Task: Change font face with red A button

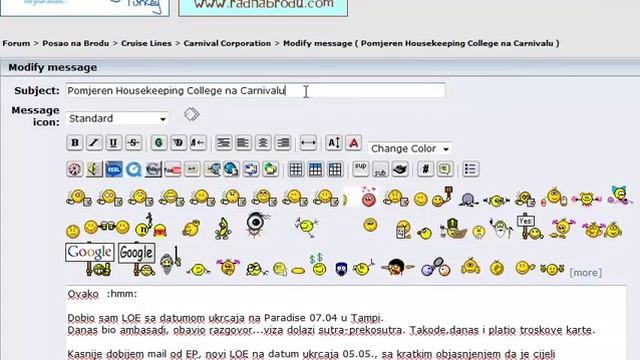Action: (x=353, y=143)
